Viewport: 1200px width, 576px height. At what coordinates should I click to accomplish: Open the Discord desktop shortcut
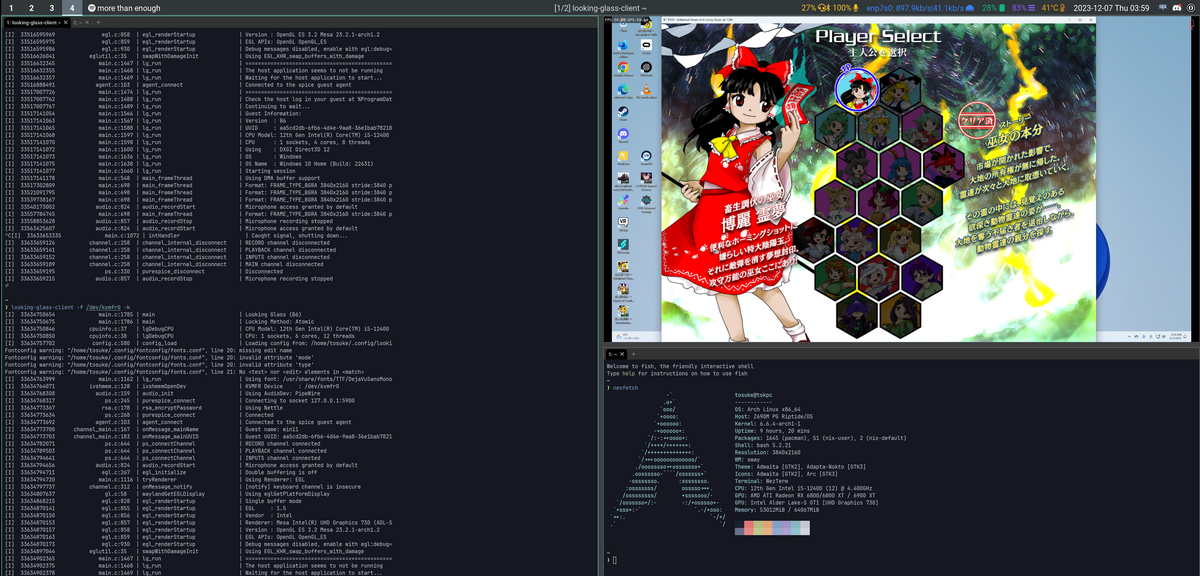pyautogui.click(x=623, y=136)
